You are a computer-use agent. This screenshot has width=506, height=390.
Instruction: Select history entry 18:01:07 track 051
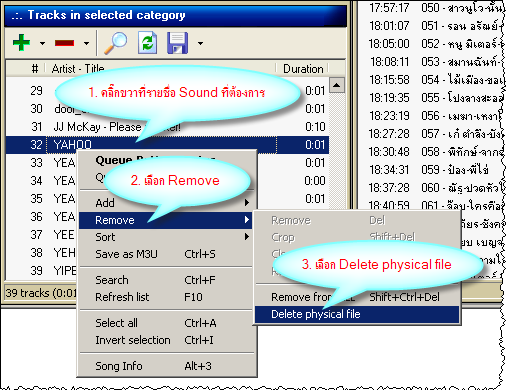coord(435,26)
